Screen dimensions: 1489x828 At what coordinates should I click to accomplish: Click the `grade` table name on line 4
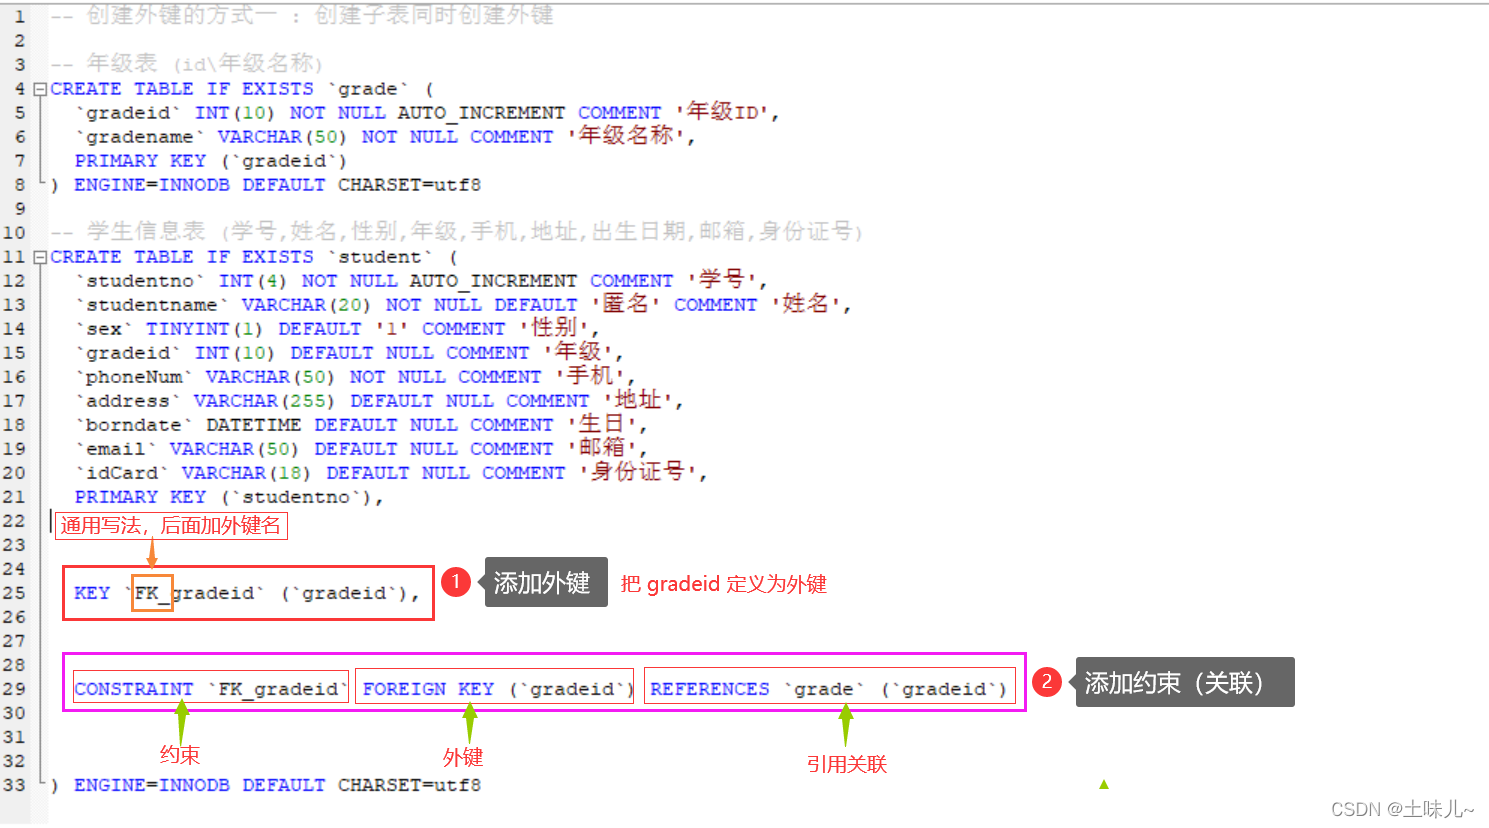tap(367, 89)
